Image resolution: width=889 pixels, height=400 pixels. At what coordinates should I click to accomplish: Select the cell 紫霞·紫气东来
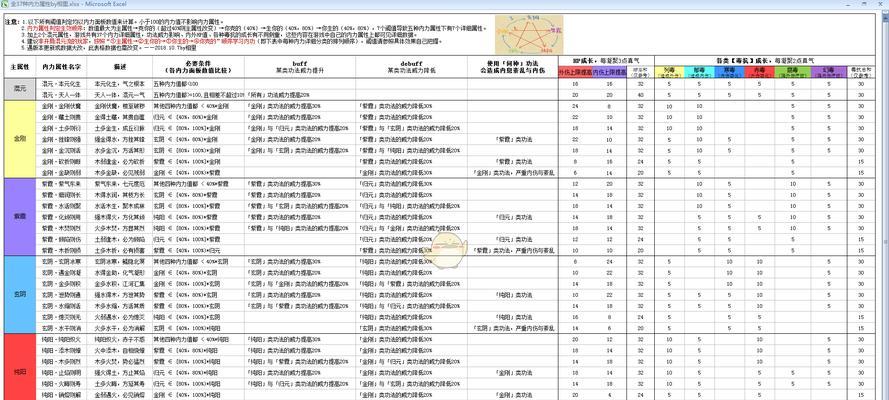click(62, 184)
